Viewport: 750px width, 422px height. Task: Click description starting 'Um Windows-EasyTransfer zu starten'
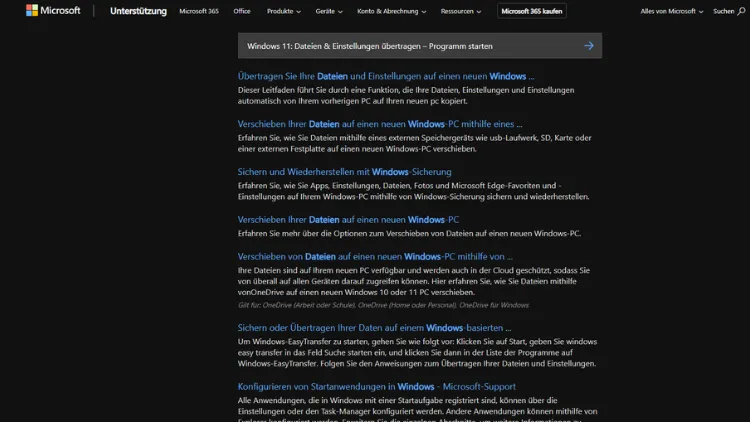tap(418, 353)
